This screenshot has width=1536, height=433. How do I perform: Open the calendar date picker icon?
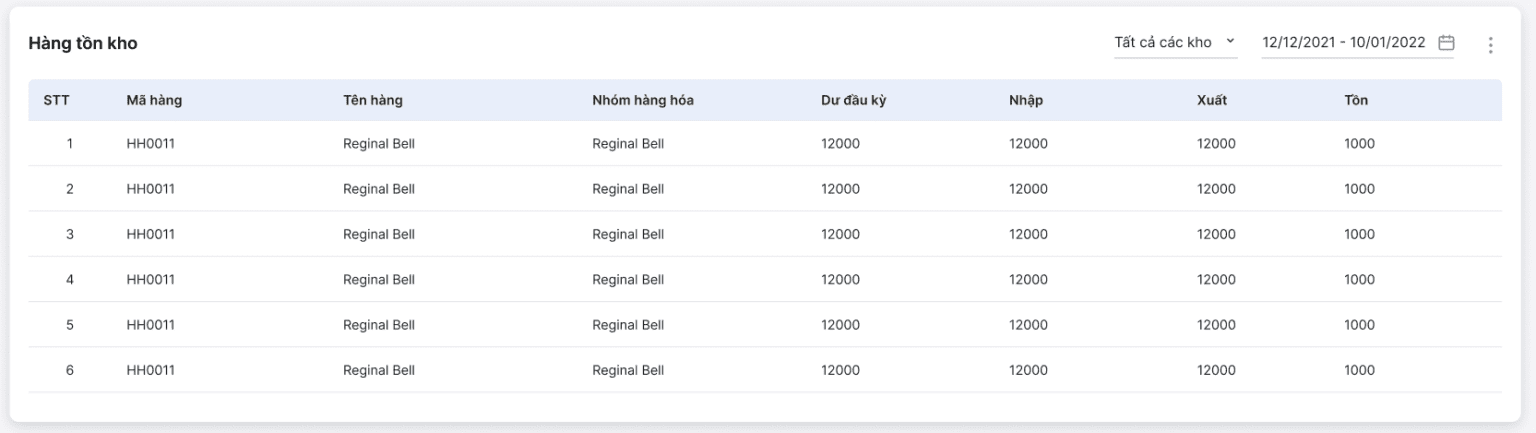click(1446, 43)
